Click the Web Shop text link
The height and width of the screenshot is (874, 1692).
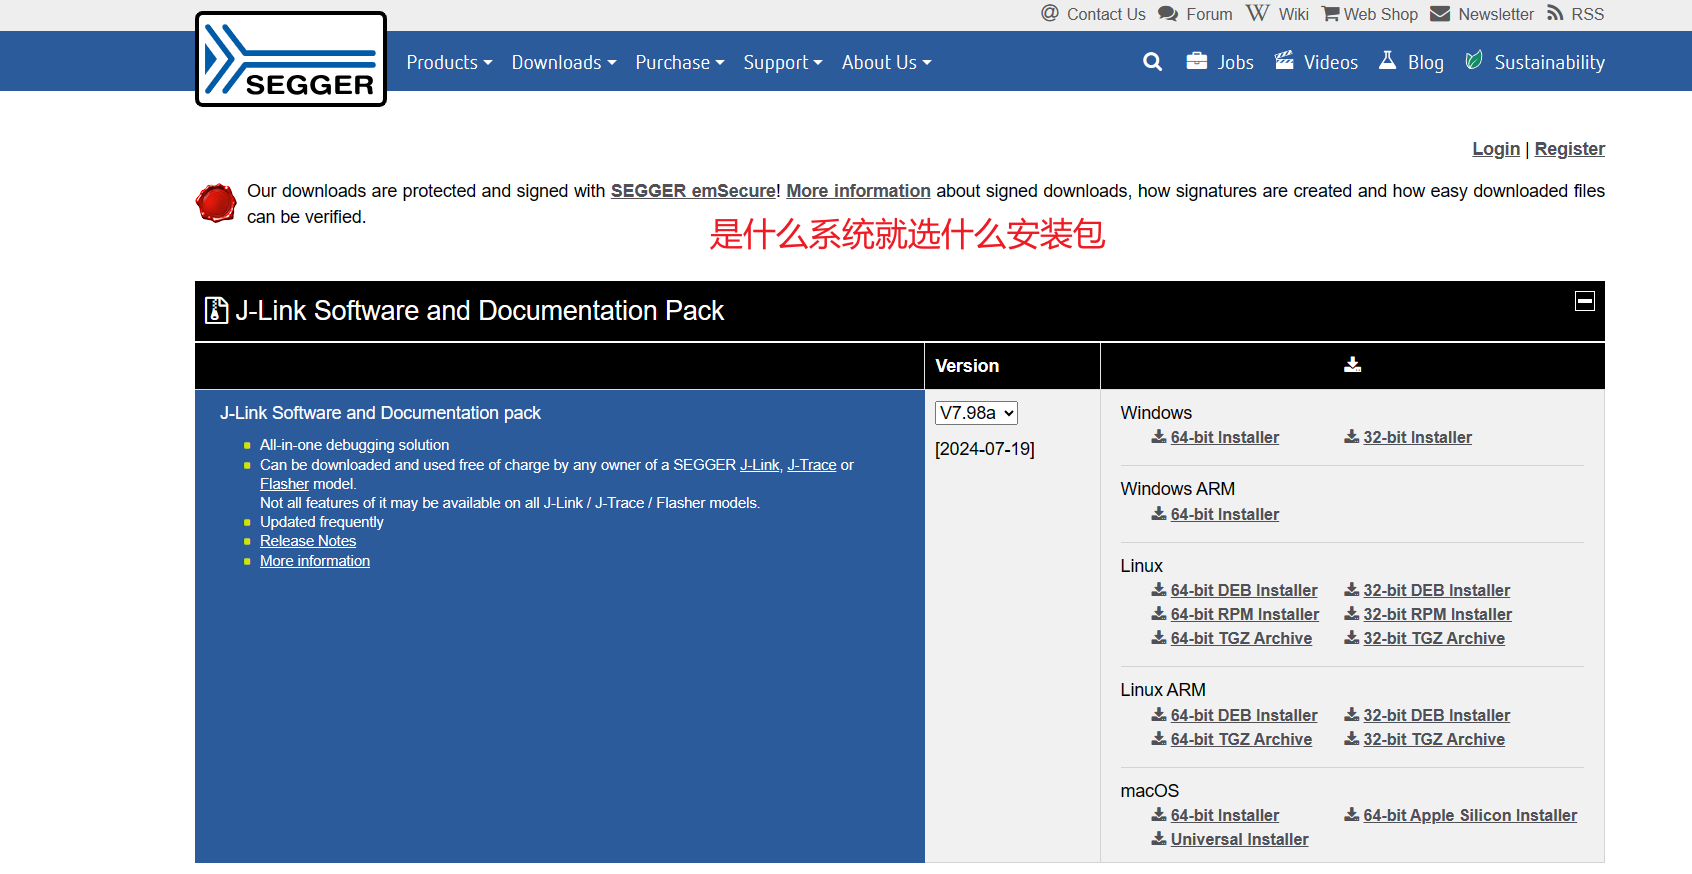click(x=1380, y=14)
